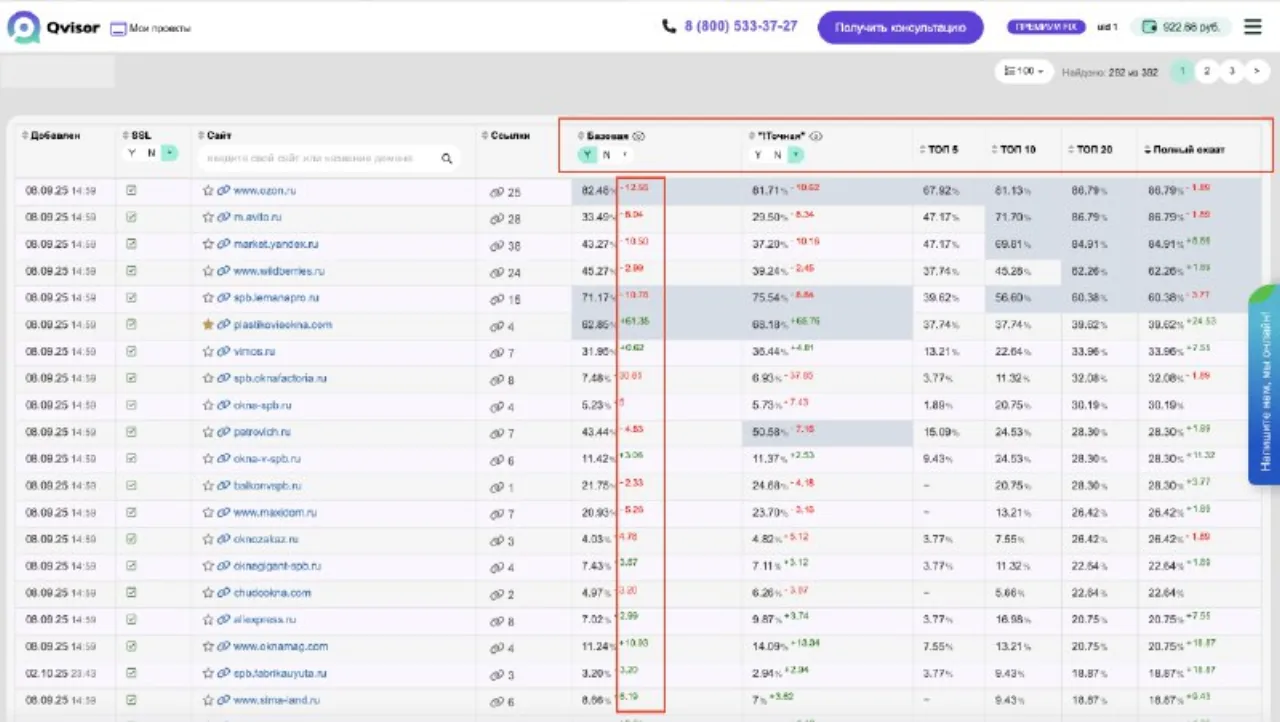Open the online chat side tab
Screen dimensions: 1280x722
click(1264, 386)
